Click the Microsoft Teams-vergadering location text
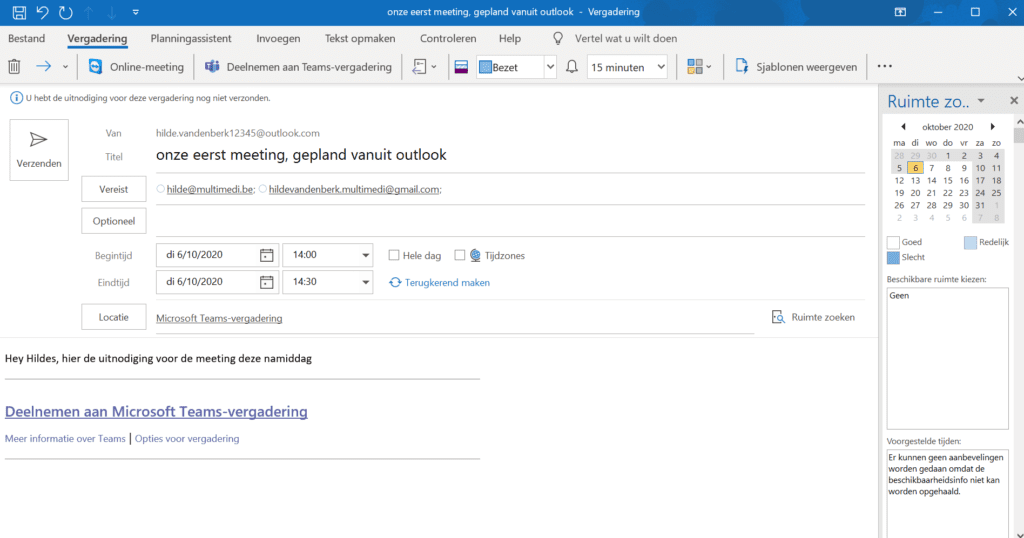The width and height of the screenshot is (1024, 538). pyautogui.click(x=219, y=319)
